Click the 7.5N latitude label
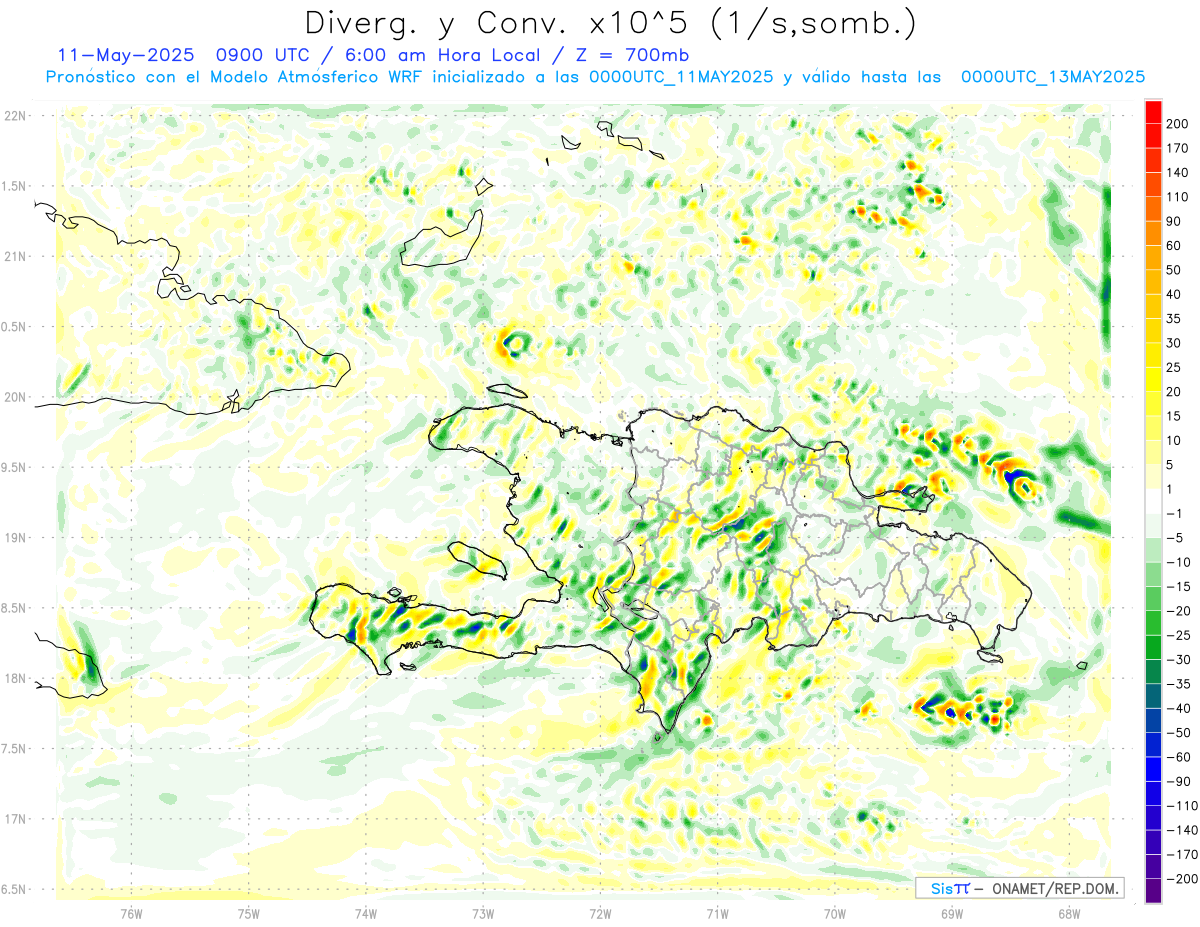 pos(15,749)
